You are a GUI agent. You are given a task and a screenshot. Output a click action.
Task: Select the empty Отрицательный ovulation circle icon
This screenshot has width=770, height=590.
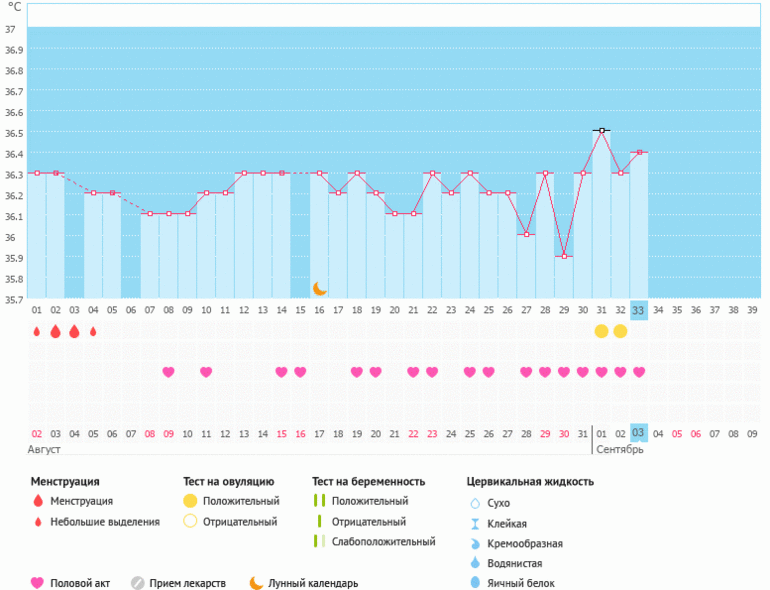tap(190, 521)
